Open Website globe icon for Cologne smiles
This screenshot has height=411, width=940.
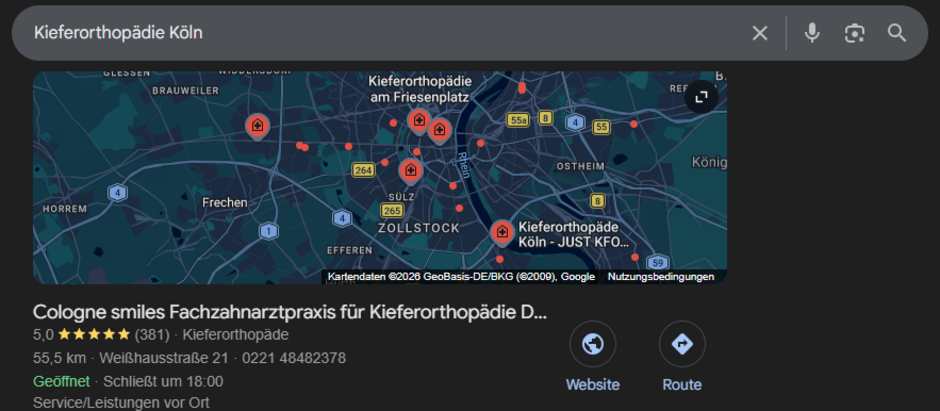(x=593, y=344)
